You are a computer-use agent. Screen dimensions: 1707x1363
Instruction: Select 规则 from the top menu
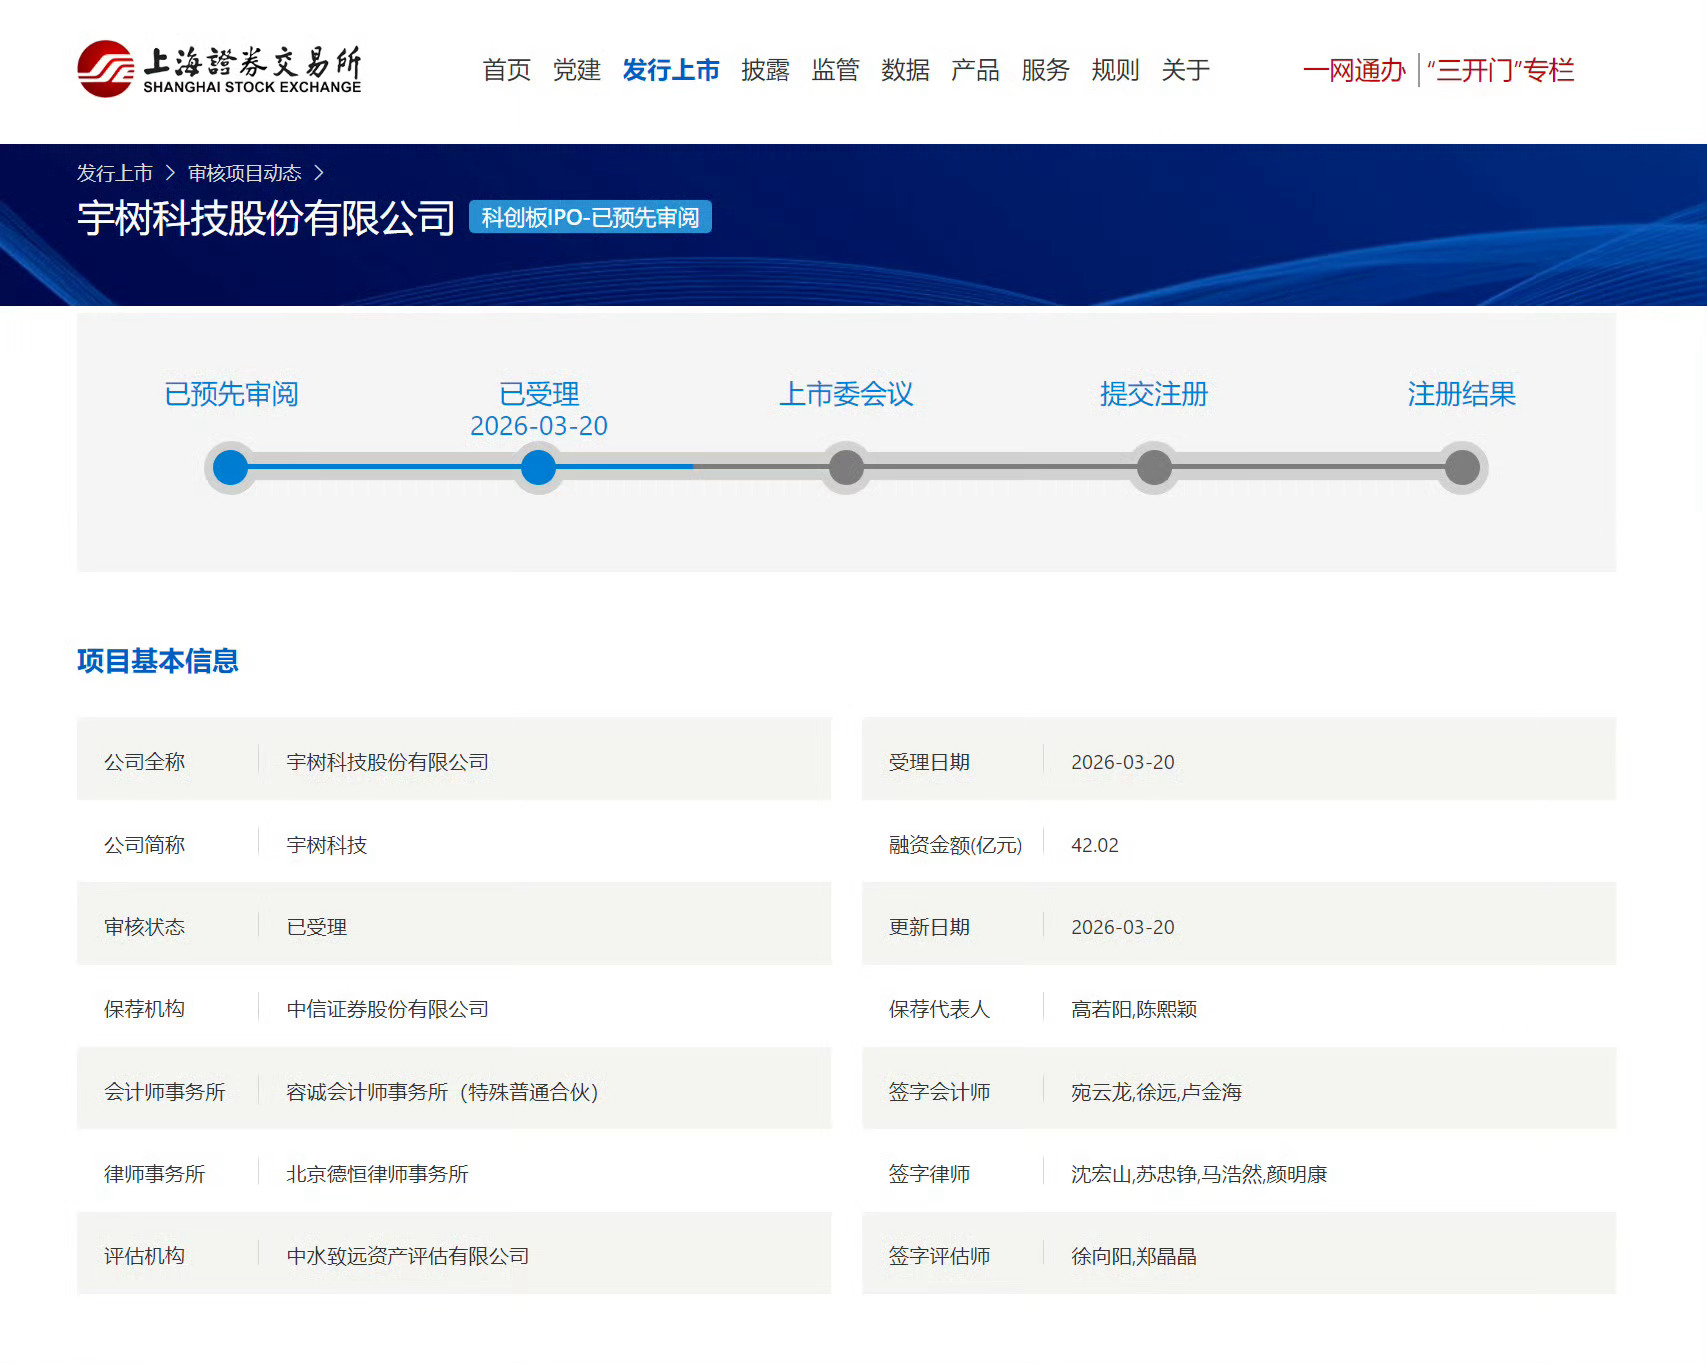1115,70
